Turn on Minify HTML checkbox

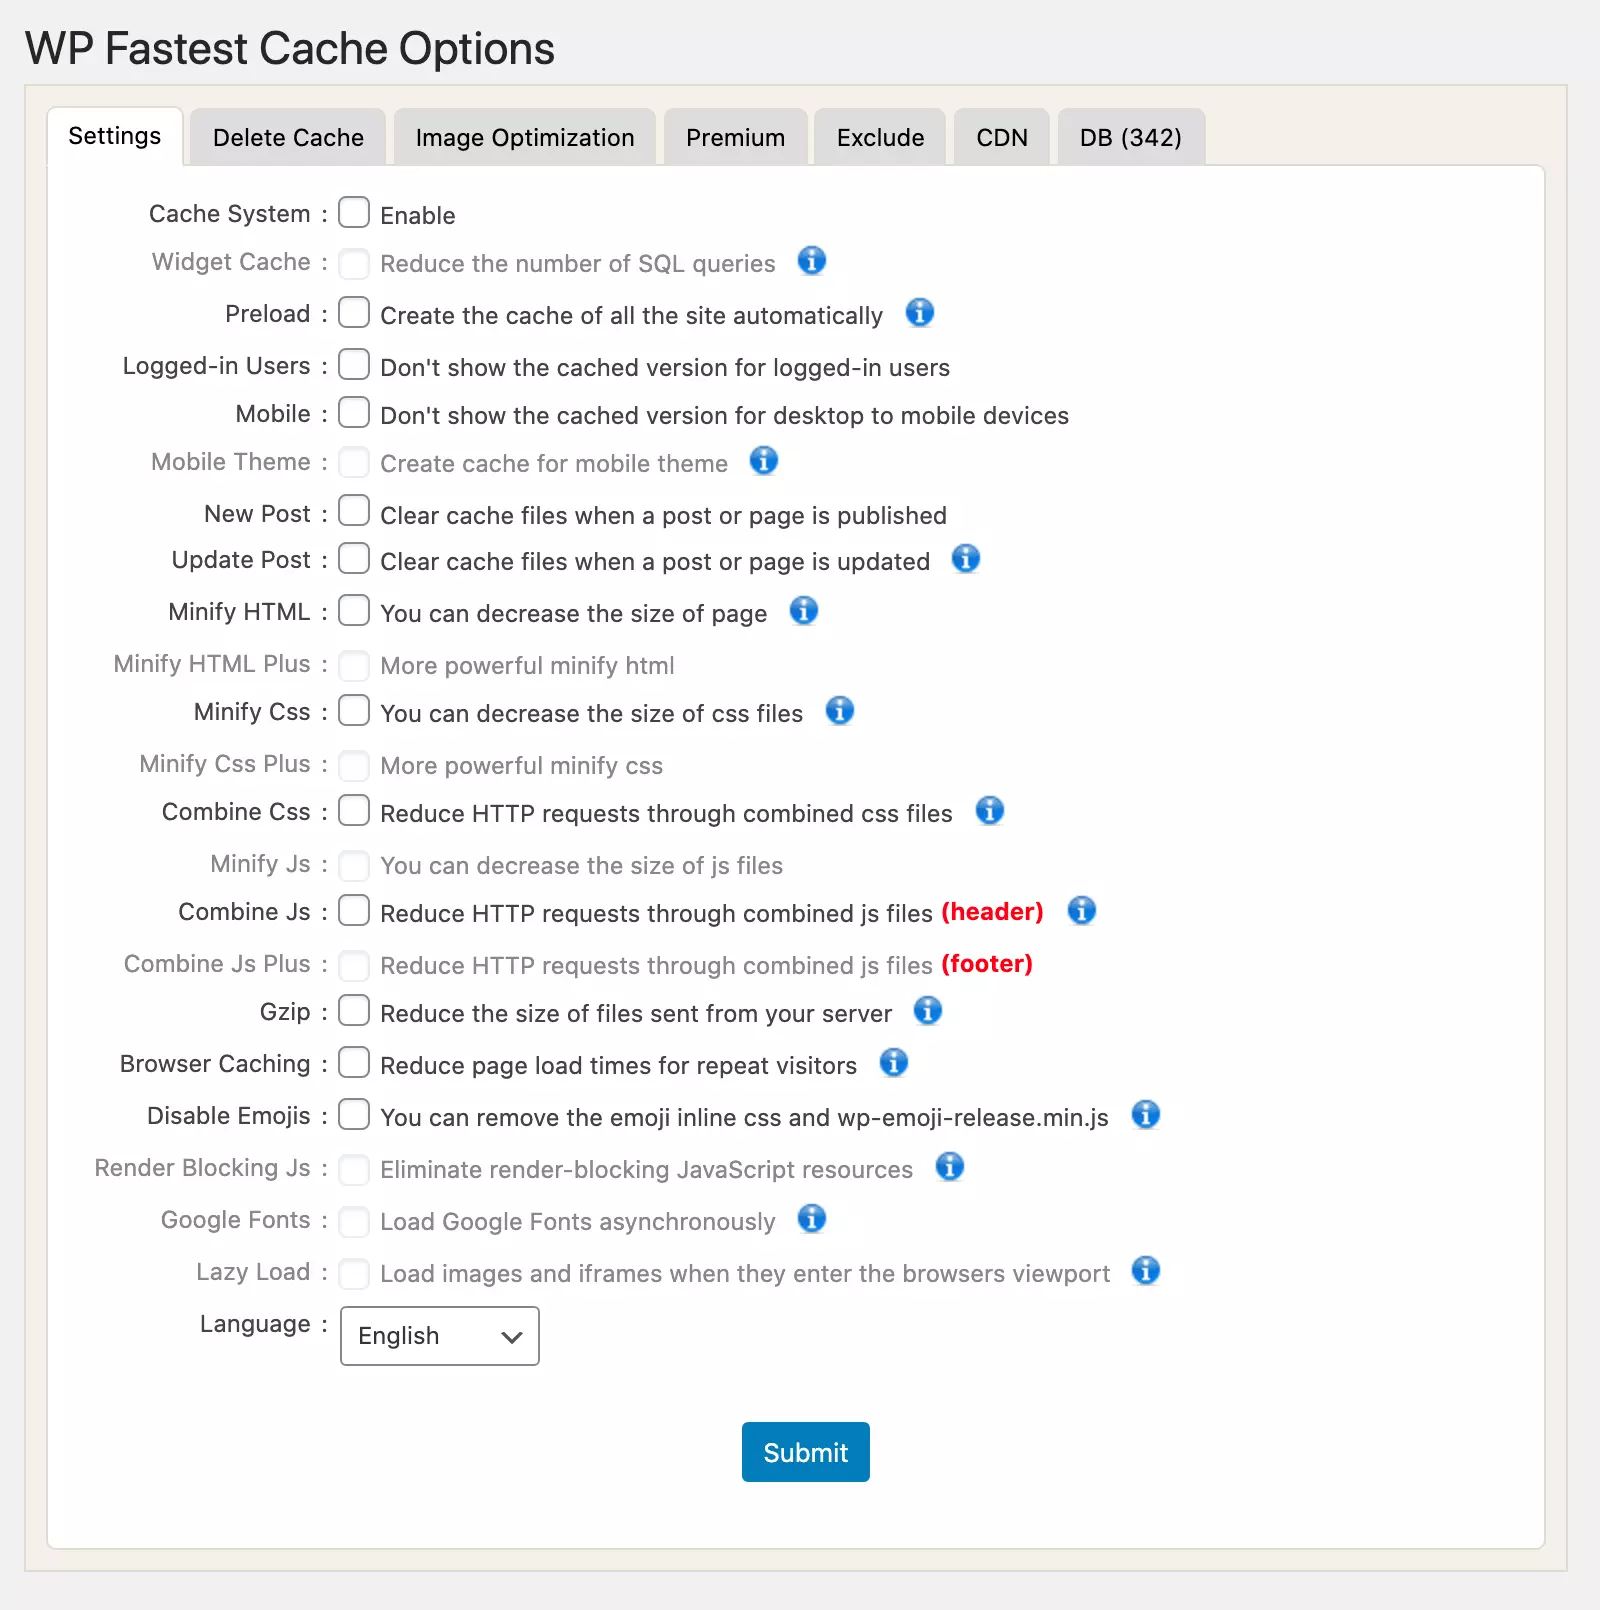354,610
